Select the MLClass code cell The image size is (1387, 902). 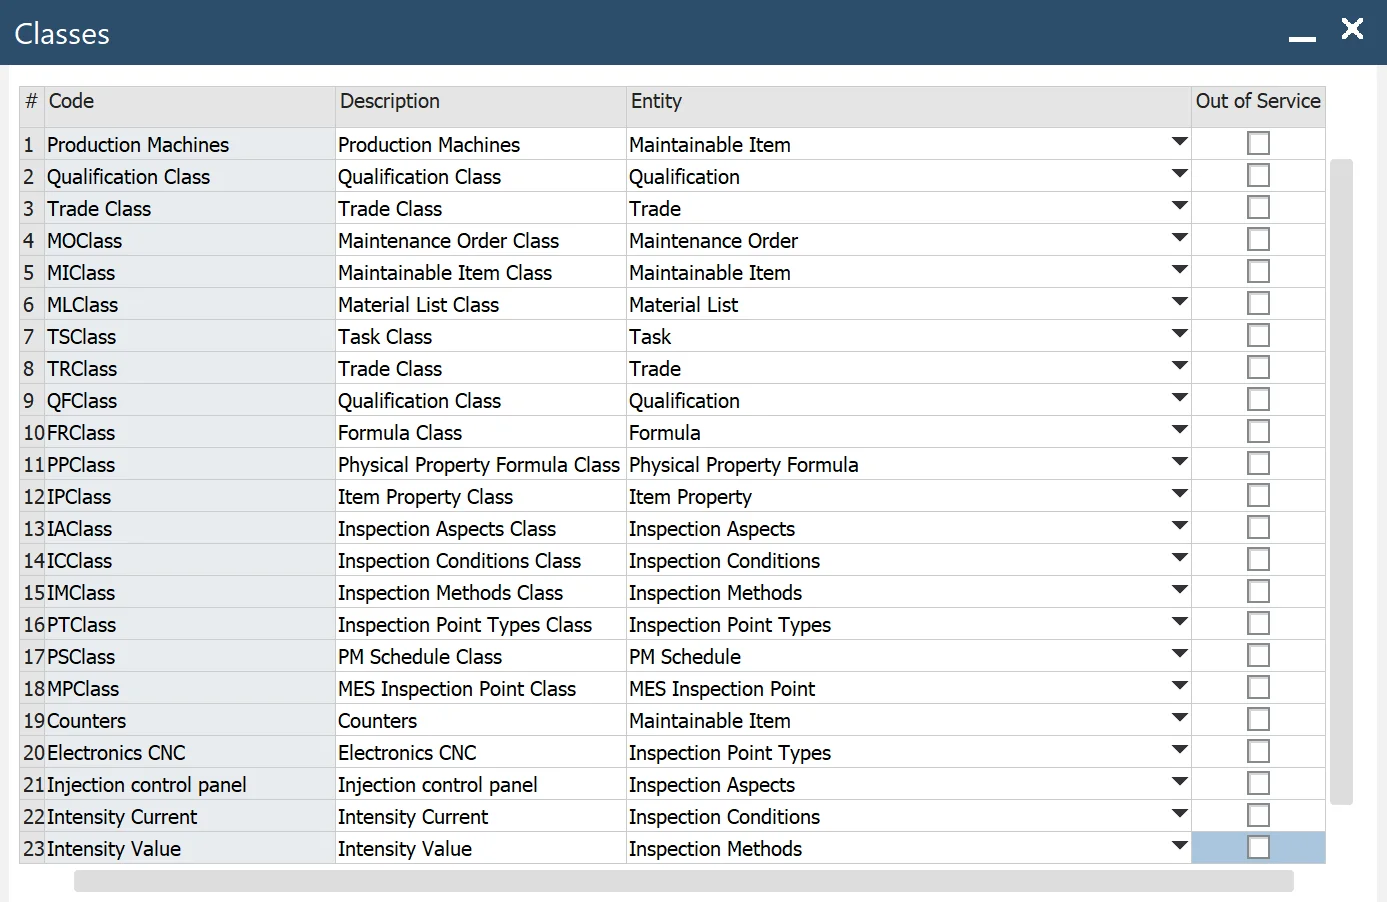click(x=189, y=305)
